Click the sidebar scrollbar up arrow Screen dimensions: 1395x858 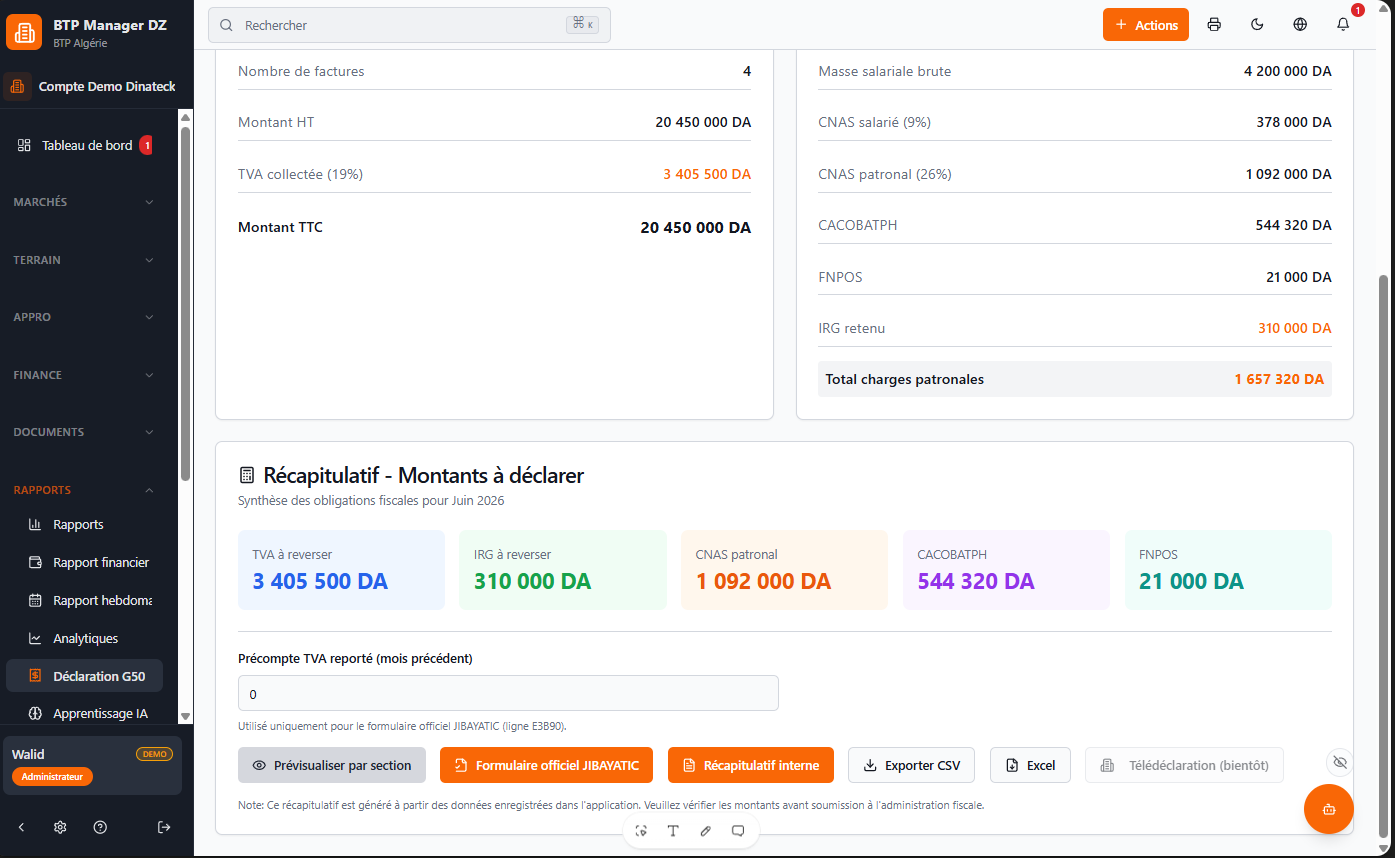pyautogui.click(x=185, y=117)
